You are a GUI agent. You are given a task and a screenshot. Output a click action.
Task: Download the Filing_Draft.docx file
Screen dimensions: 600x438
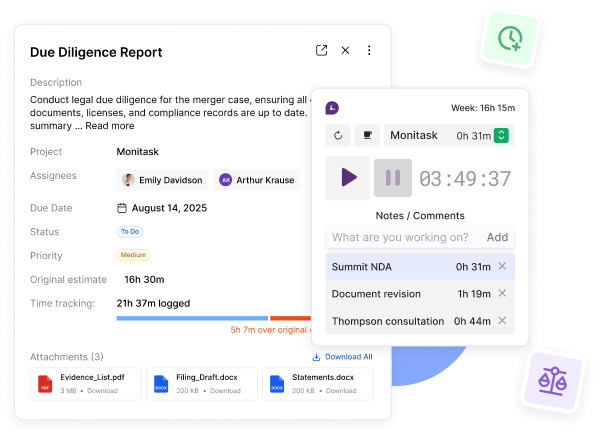click(225, 391)
